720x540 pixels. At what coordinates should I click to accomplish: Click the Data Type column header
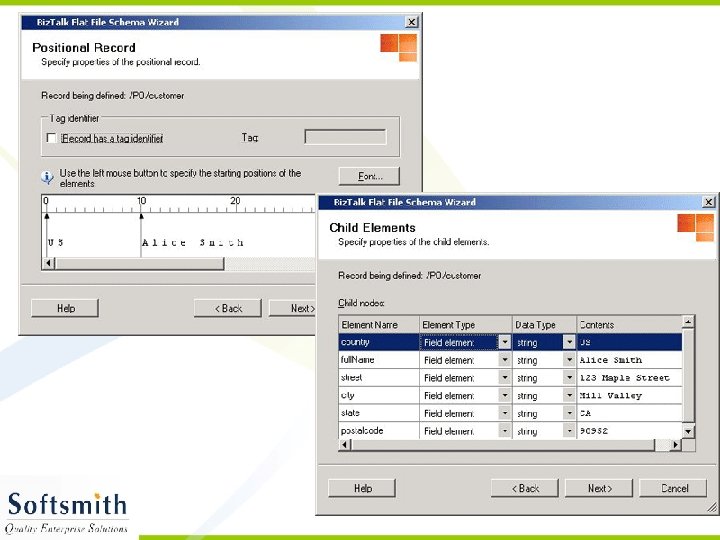click(x=544, y=325)
